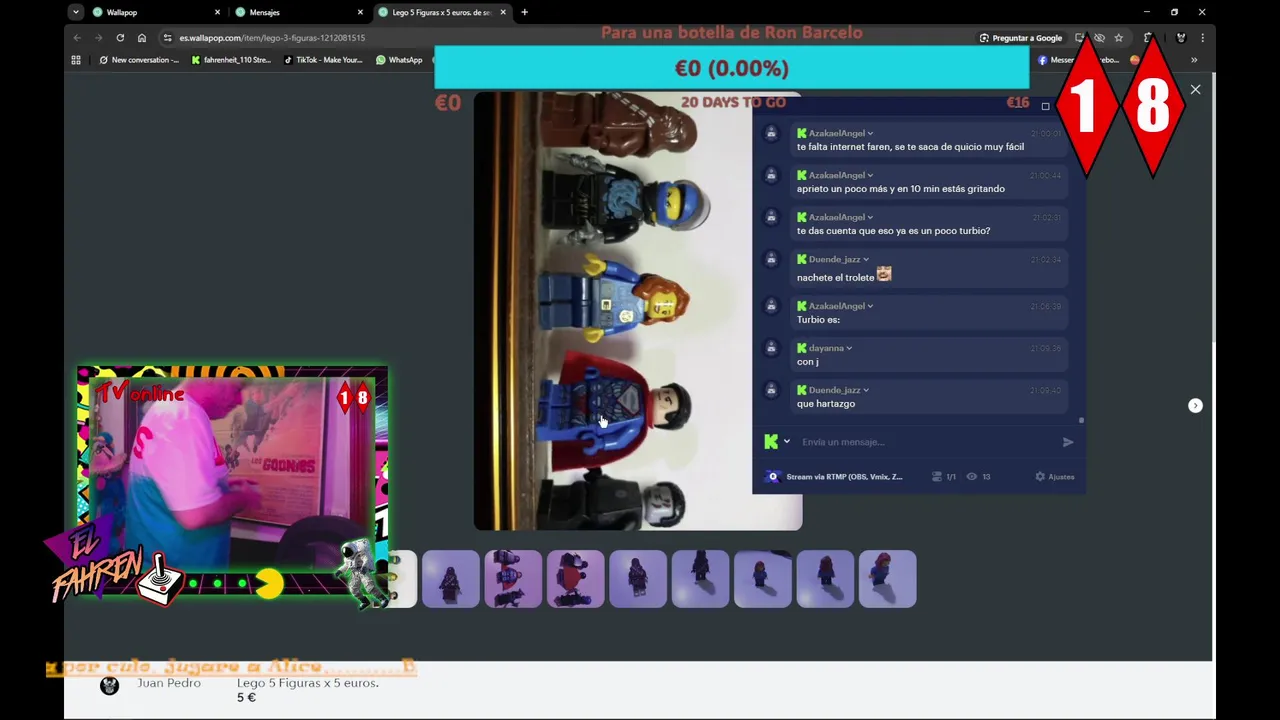Expand dayanna username menu
Screen dimensions: 1280x720
(x=849, y=348)
